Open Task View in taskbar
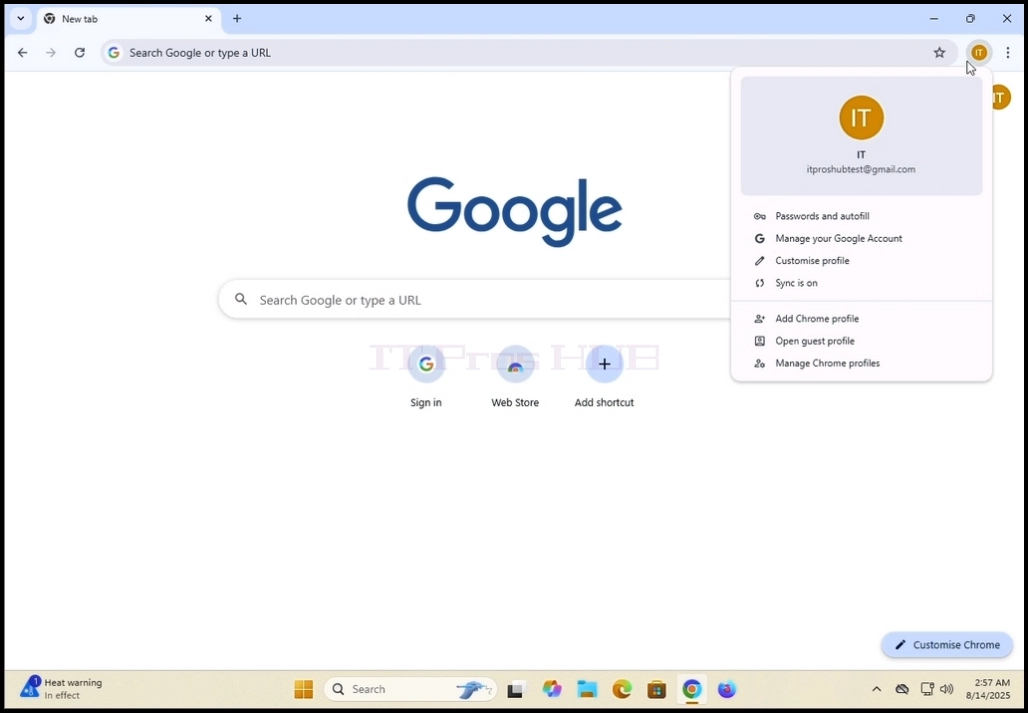1028x713 pixels. pos(515,689)
